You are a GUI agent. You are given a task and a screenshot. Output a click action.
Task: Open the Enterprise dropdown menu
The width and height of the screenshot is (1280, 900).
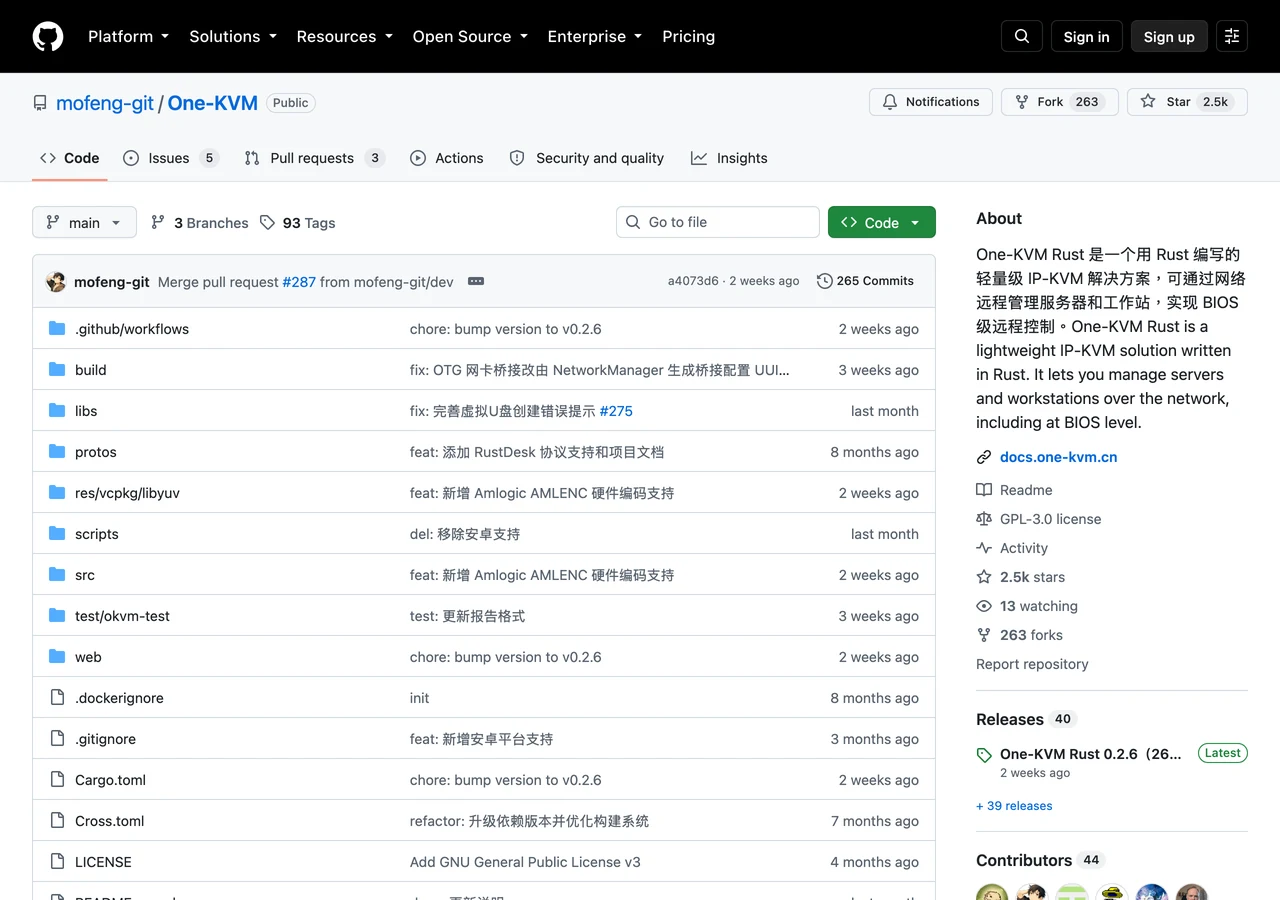tap(595, 36)
